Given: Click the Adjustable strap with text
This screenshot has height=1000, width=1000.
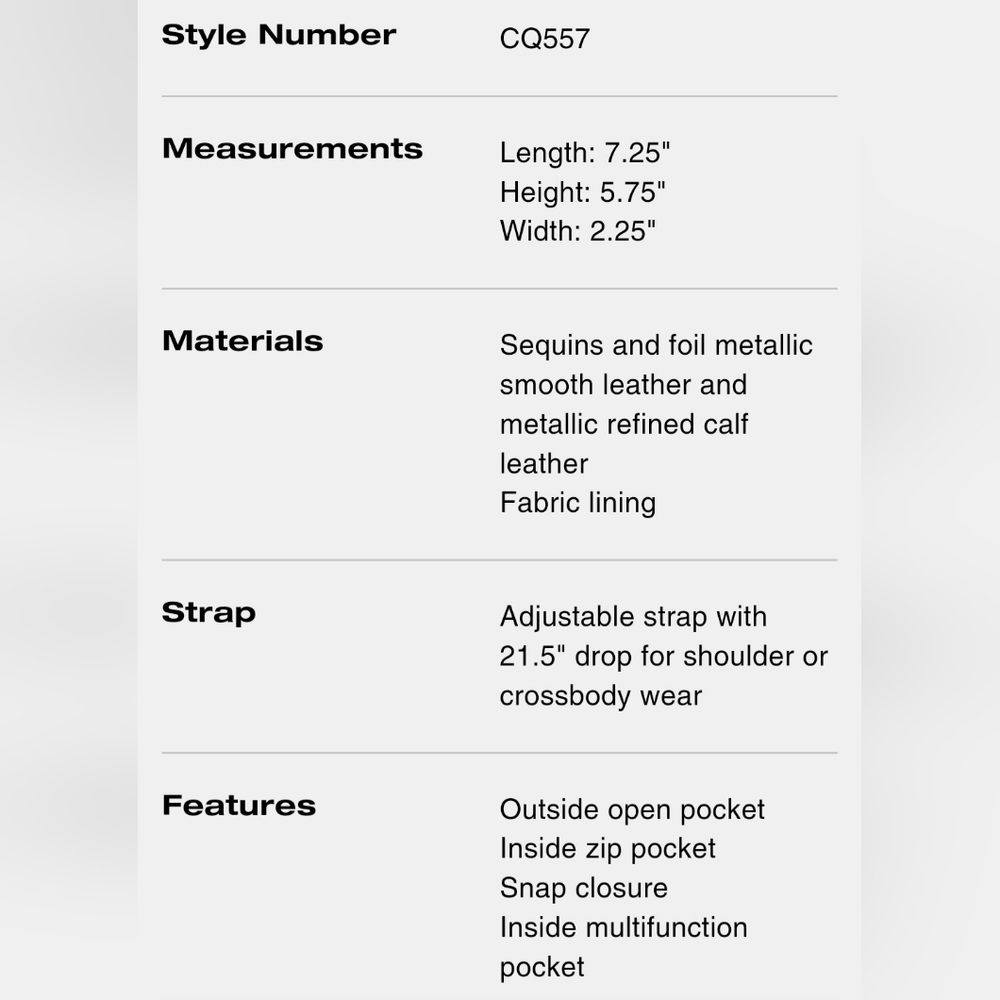Looking at the screenshot, I should [x=633, y=617].
